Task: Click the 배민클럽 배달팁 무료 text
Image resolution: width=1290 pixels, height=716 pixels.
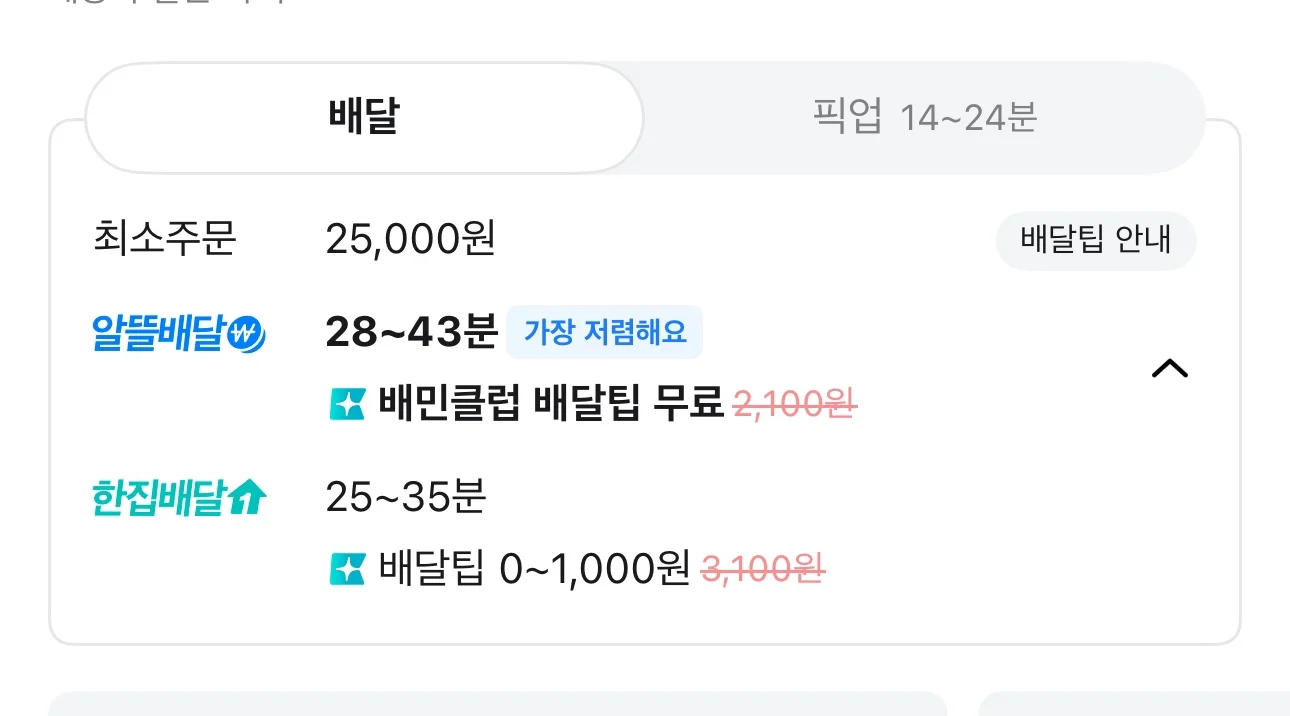Action: 551,405
